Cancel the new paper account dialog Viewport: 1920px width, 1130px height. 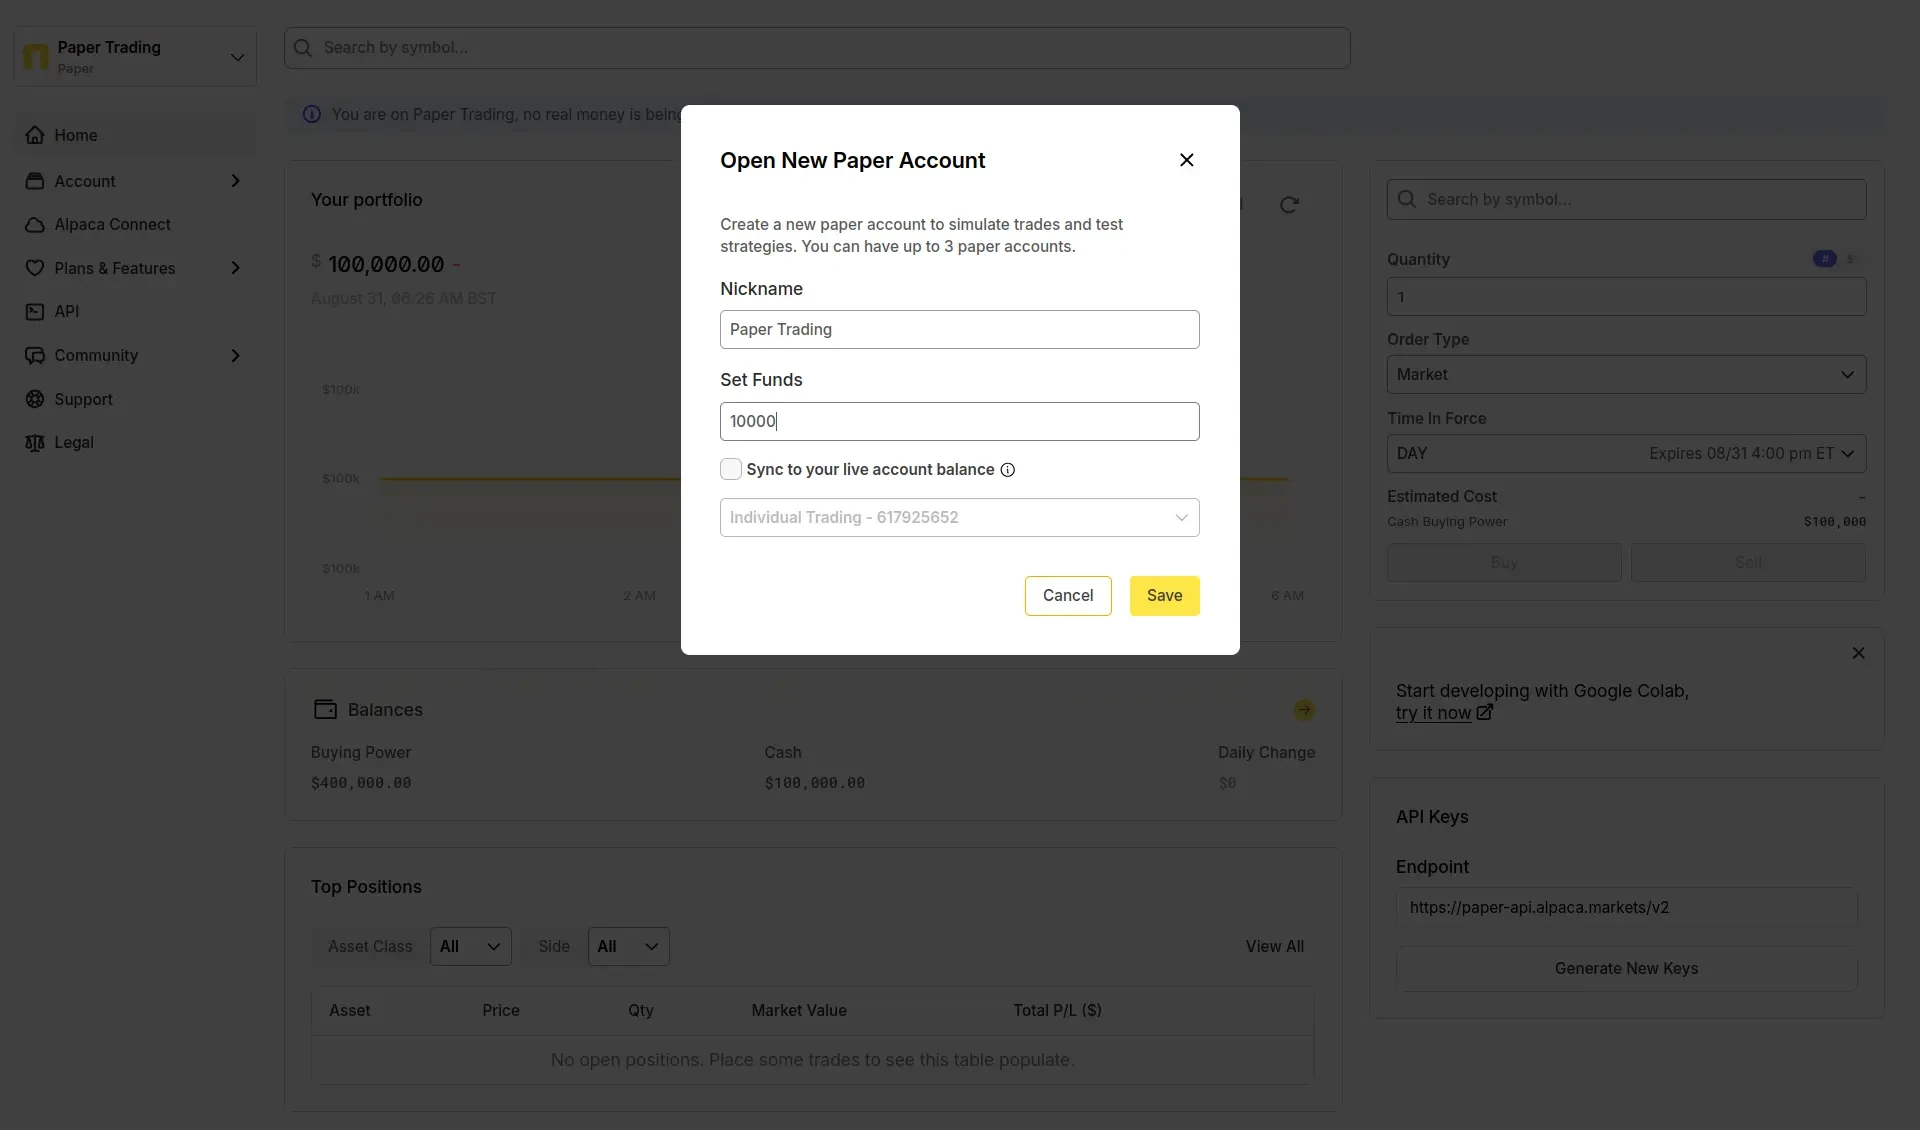tap(1067, 595)
